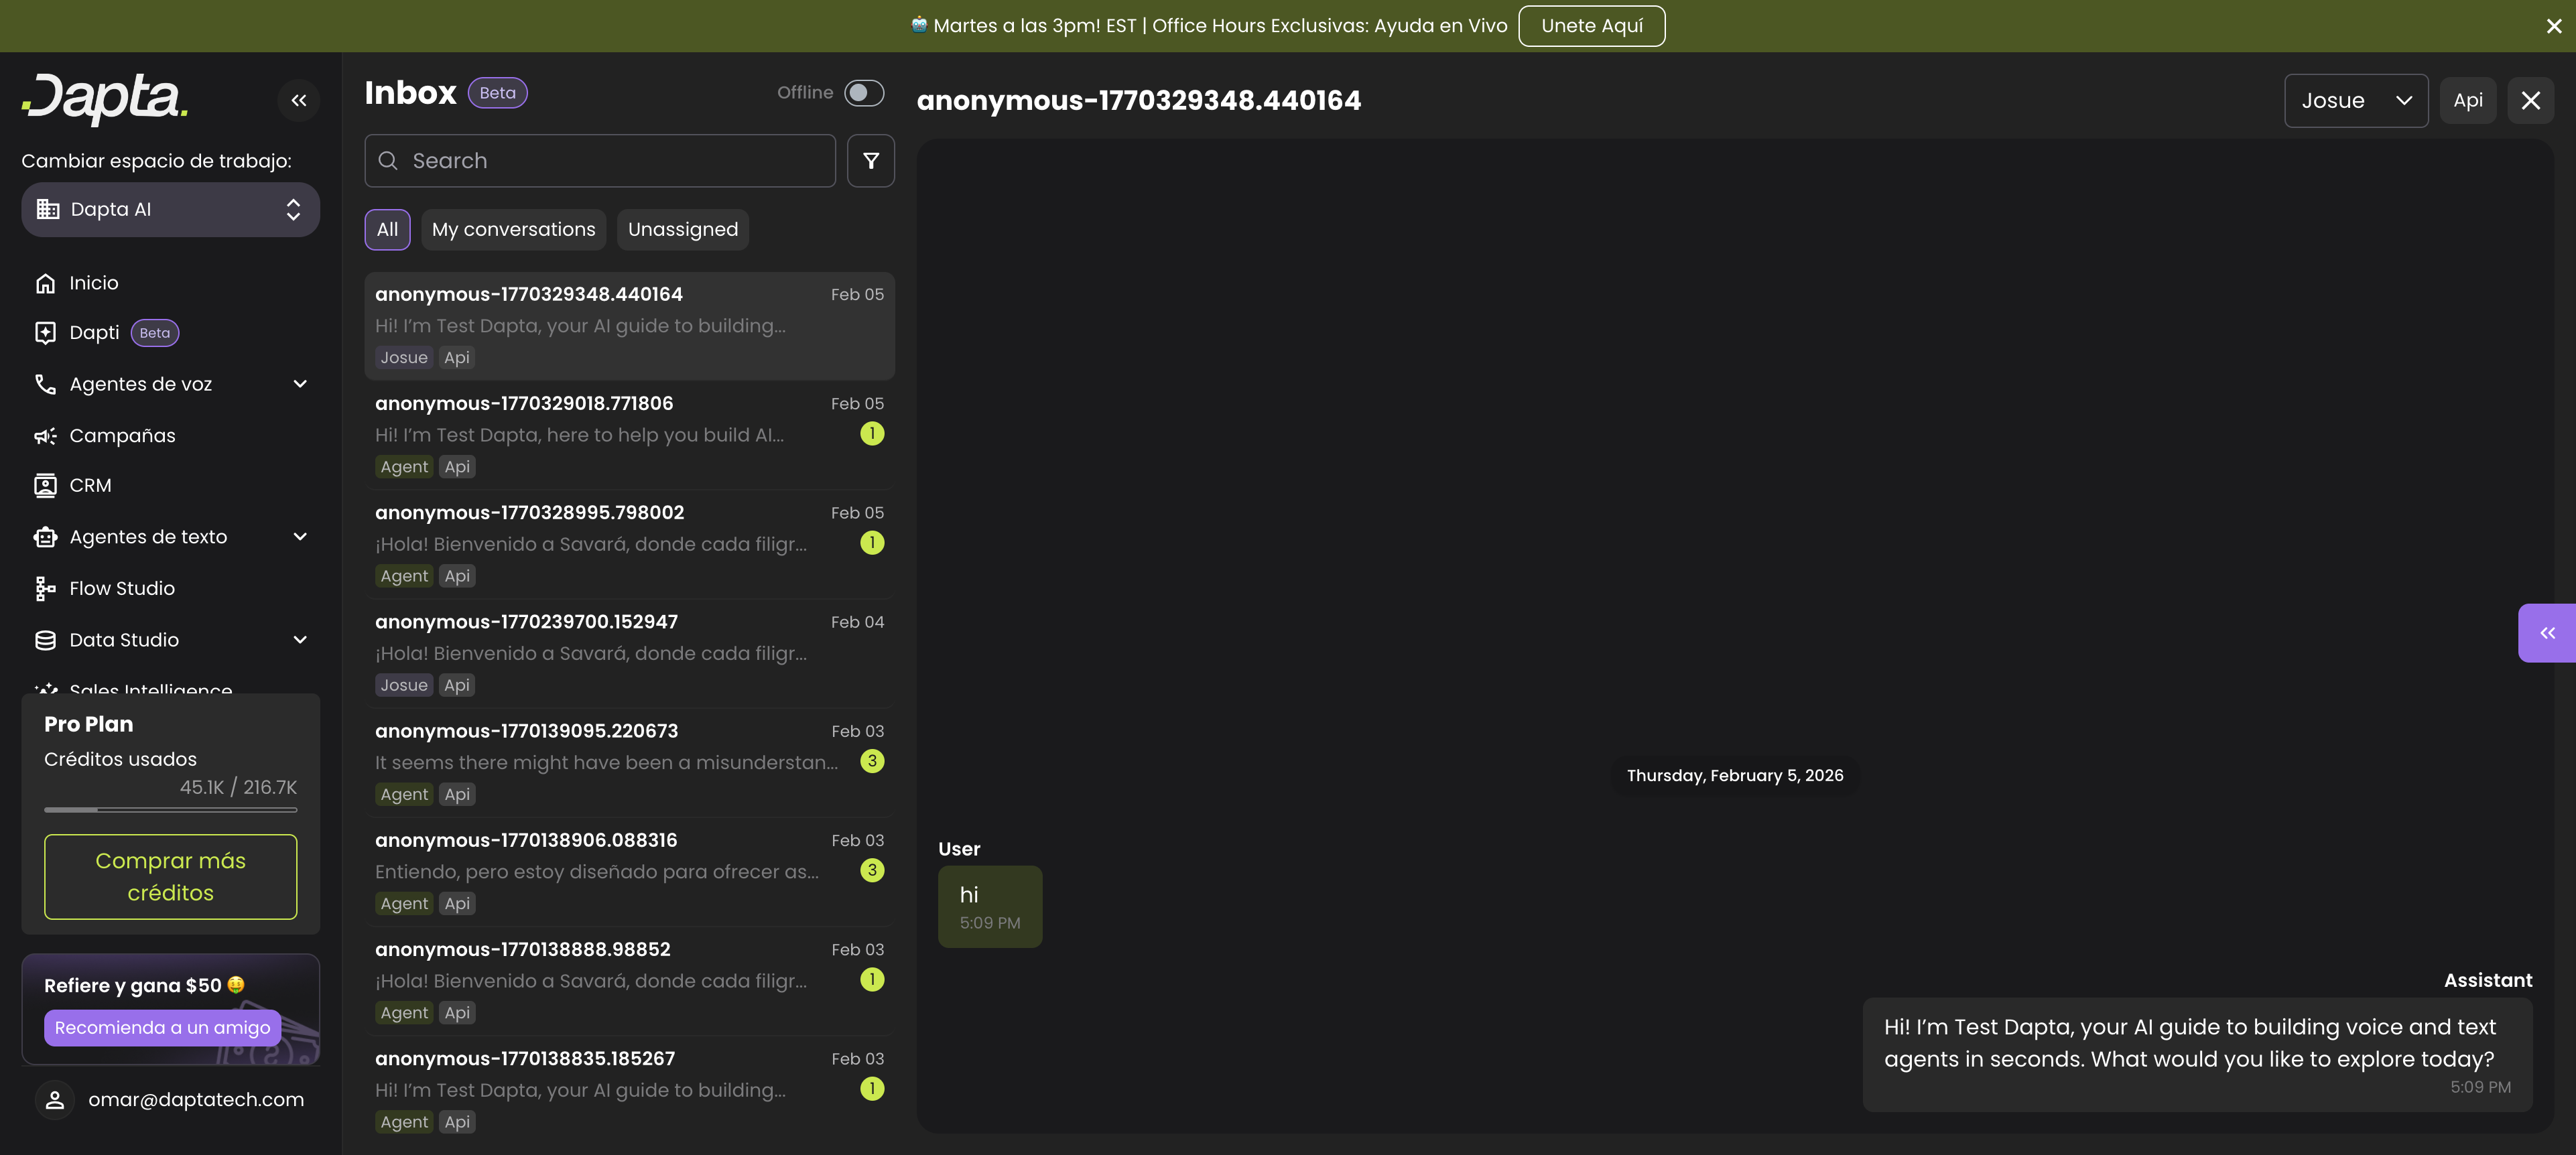This screenshot has height=1155, width=2576.
Task: Click the credits usage progress bar
Action: [x=170, y=810]
